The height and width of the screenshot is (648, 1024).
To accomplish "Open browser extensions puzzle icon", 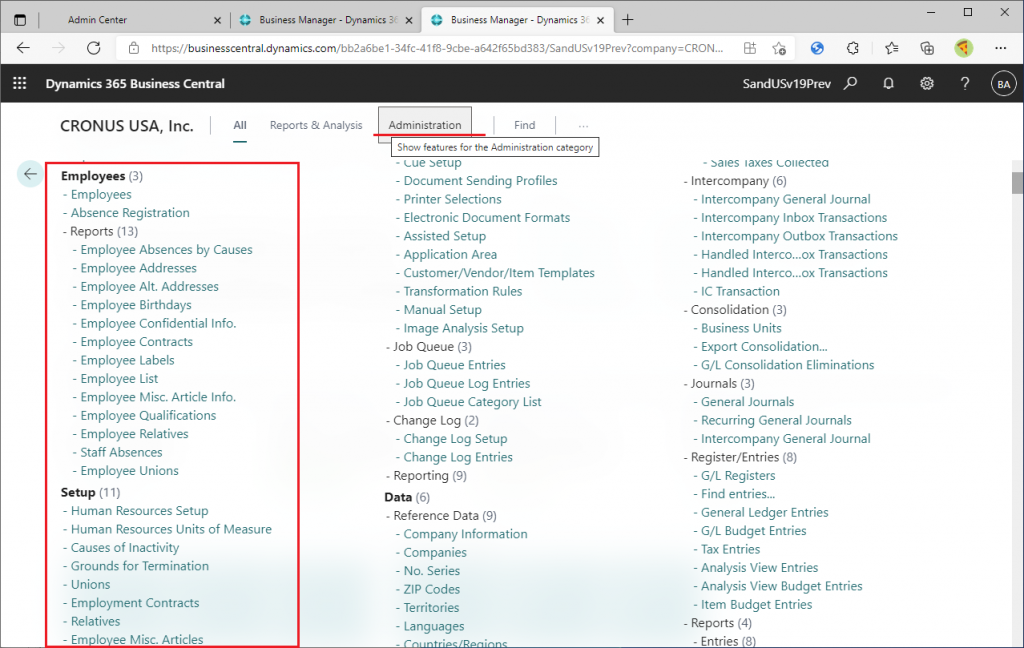I will tap(852, 48).
